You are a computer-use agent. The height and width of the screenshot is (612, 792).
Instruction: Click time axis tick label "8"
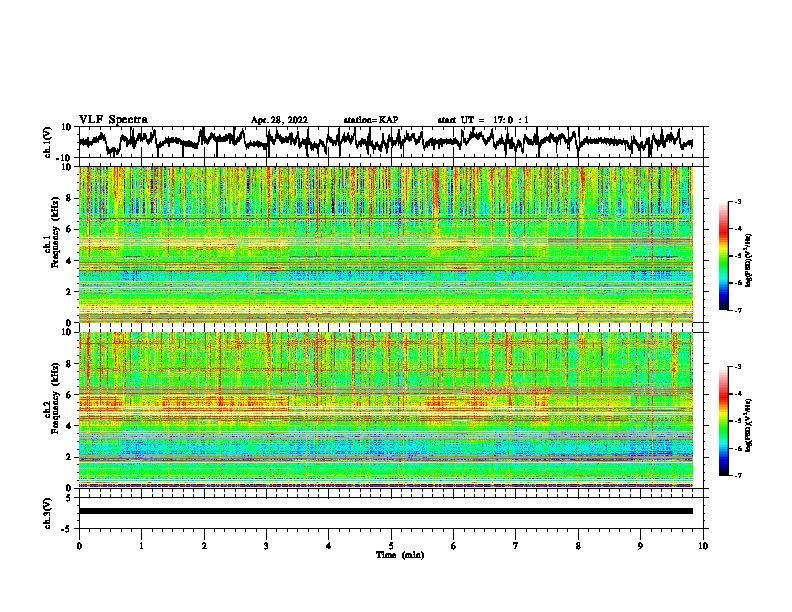(578, 546)
